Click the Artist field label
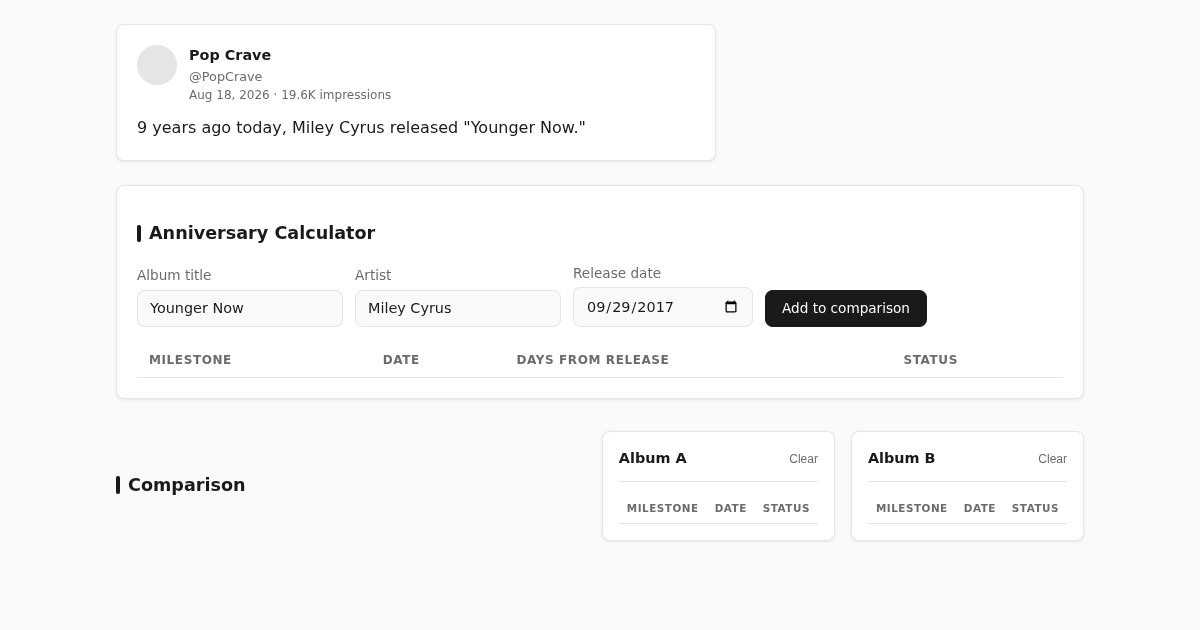The image size is (1200, 630). click(373, 275)
